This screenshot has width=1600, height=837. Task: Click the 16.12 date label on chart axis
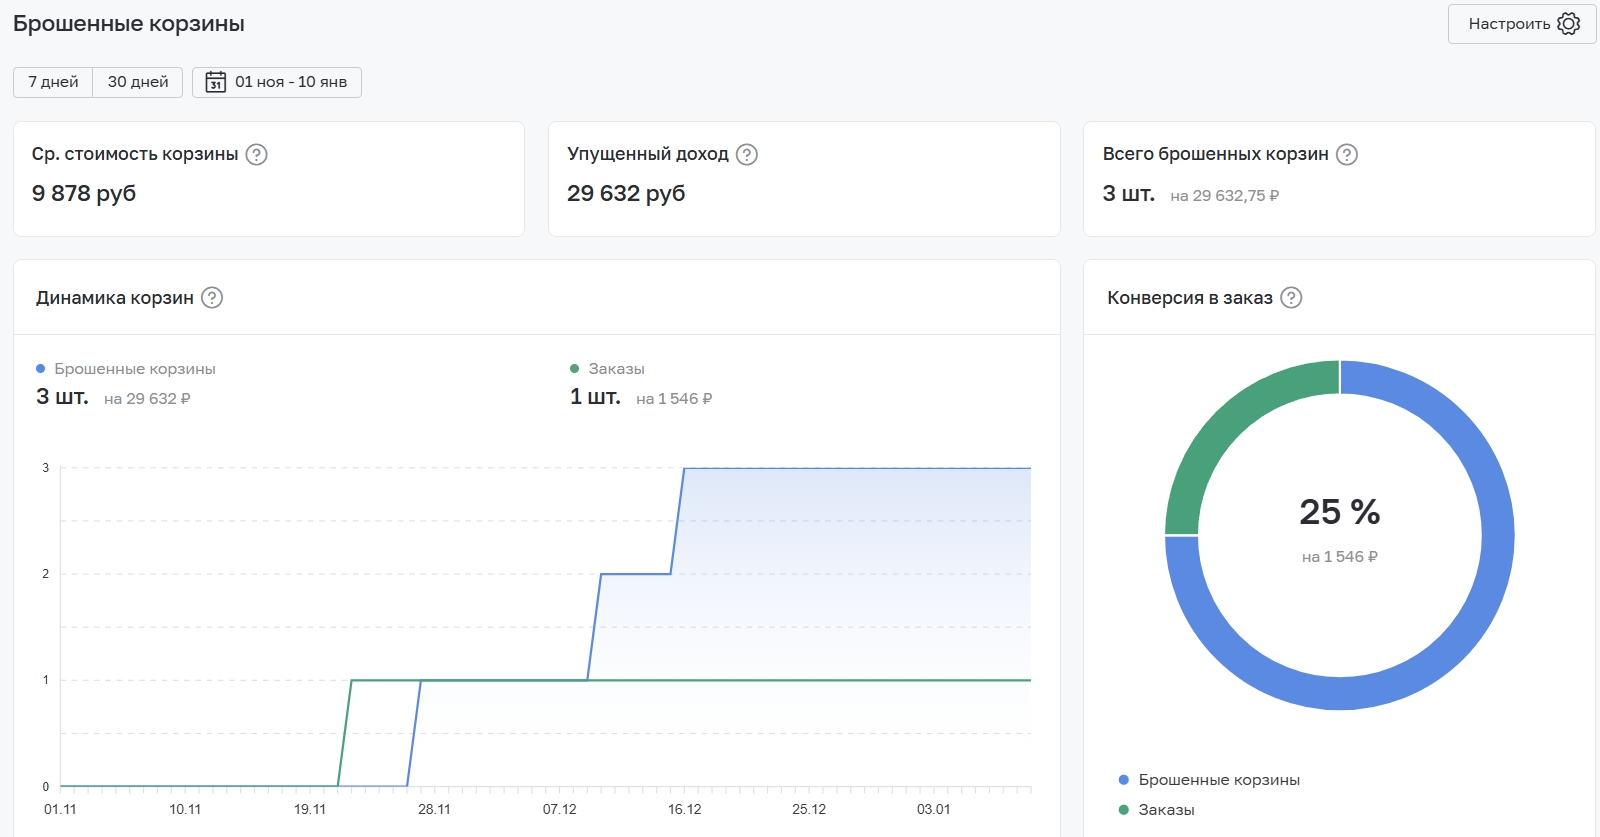(x=684, y=809)
